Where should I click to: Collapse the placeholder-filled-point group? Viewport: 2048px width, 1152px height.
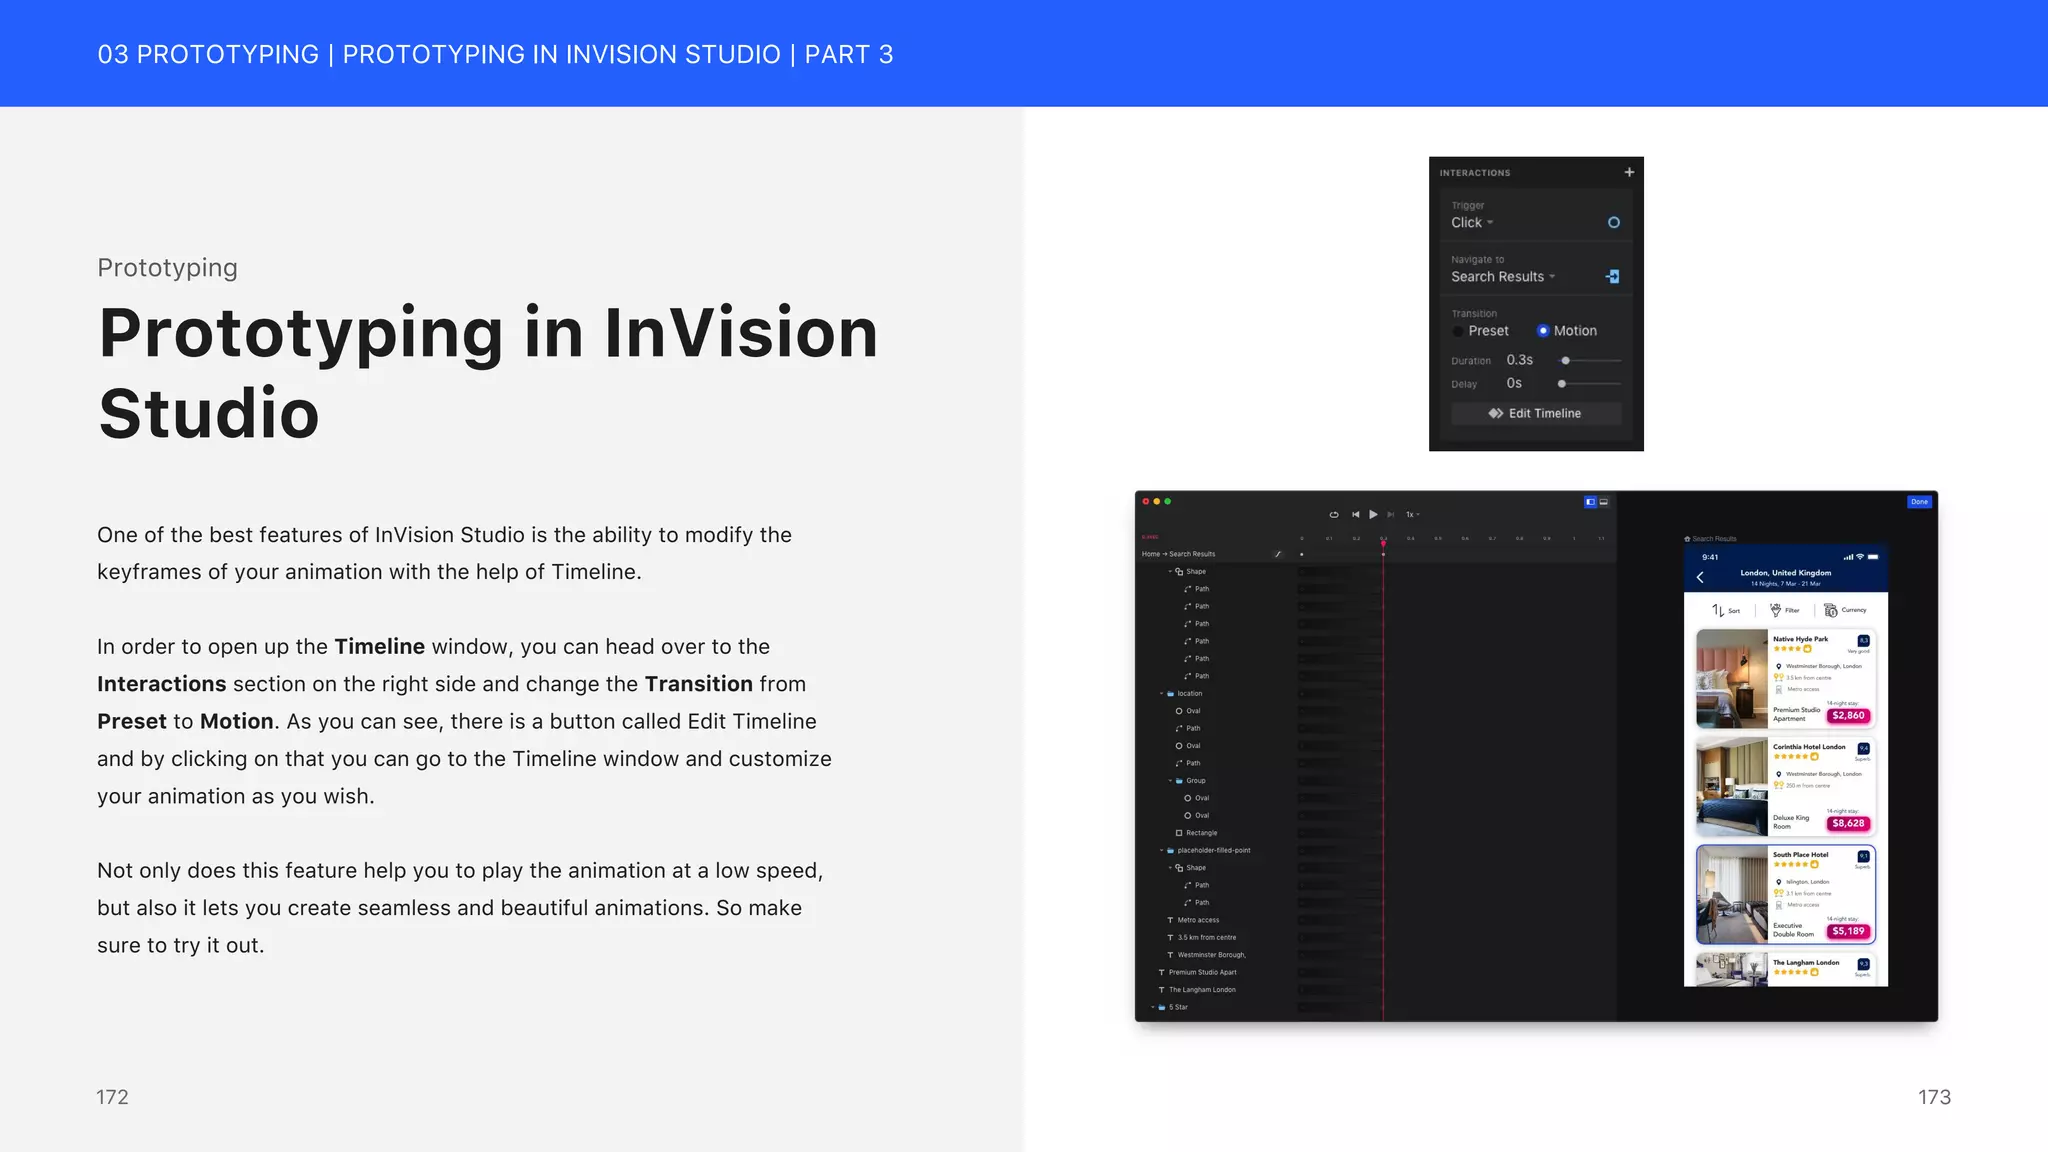[x=1162, y=850]
